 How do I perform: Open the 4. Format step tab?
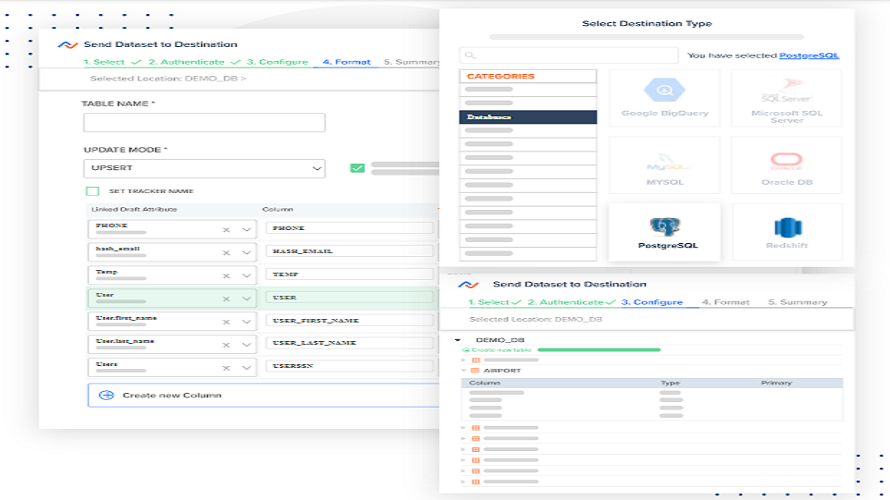coord(346,62)
